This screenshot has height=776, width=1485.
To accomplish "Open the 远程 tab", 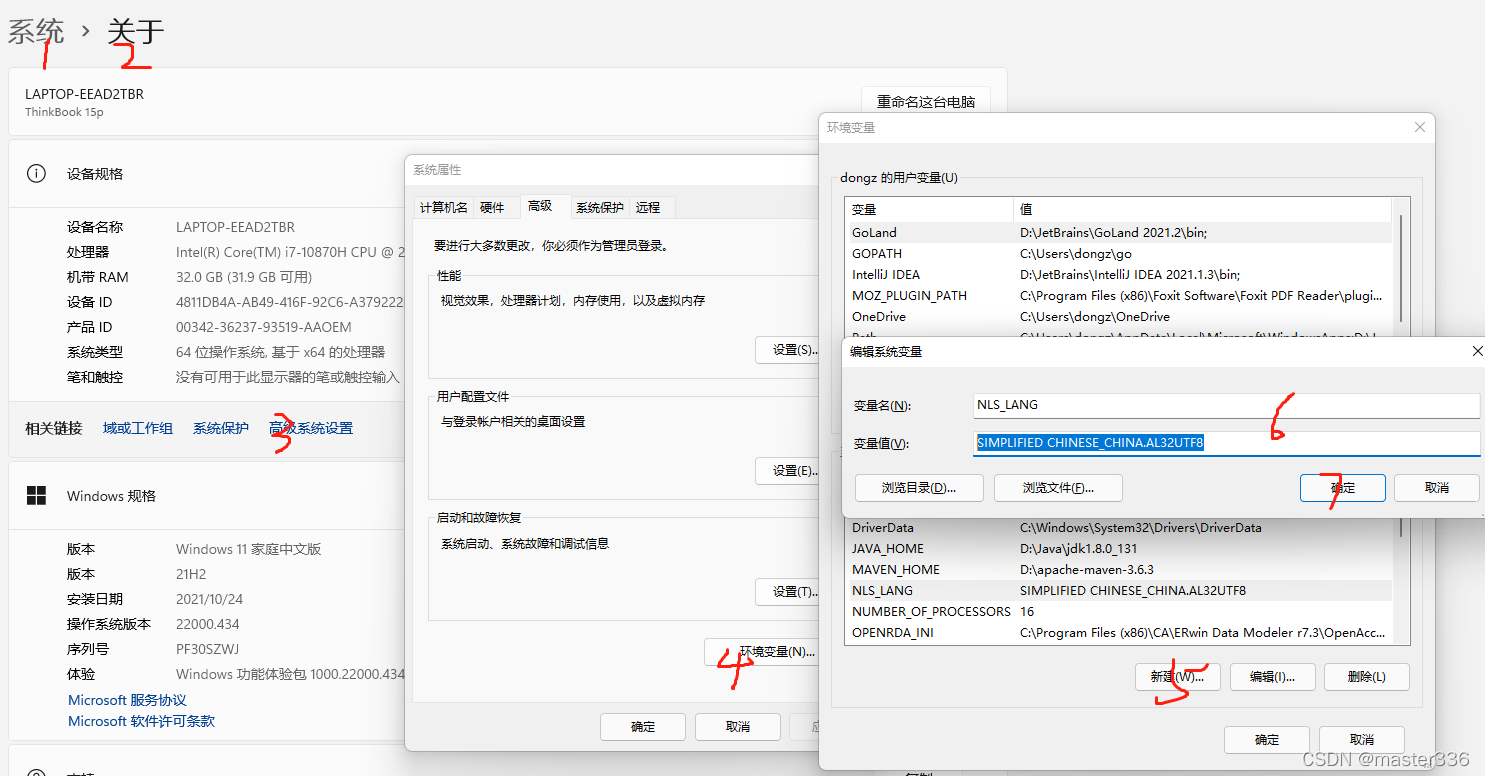I will tap(648, 207).
